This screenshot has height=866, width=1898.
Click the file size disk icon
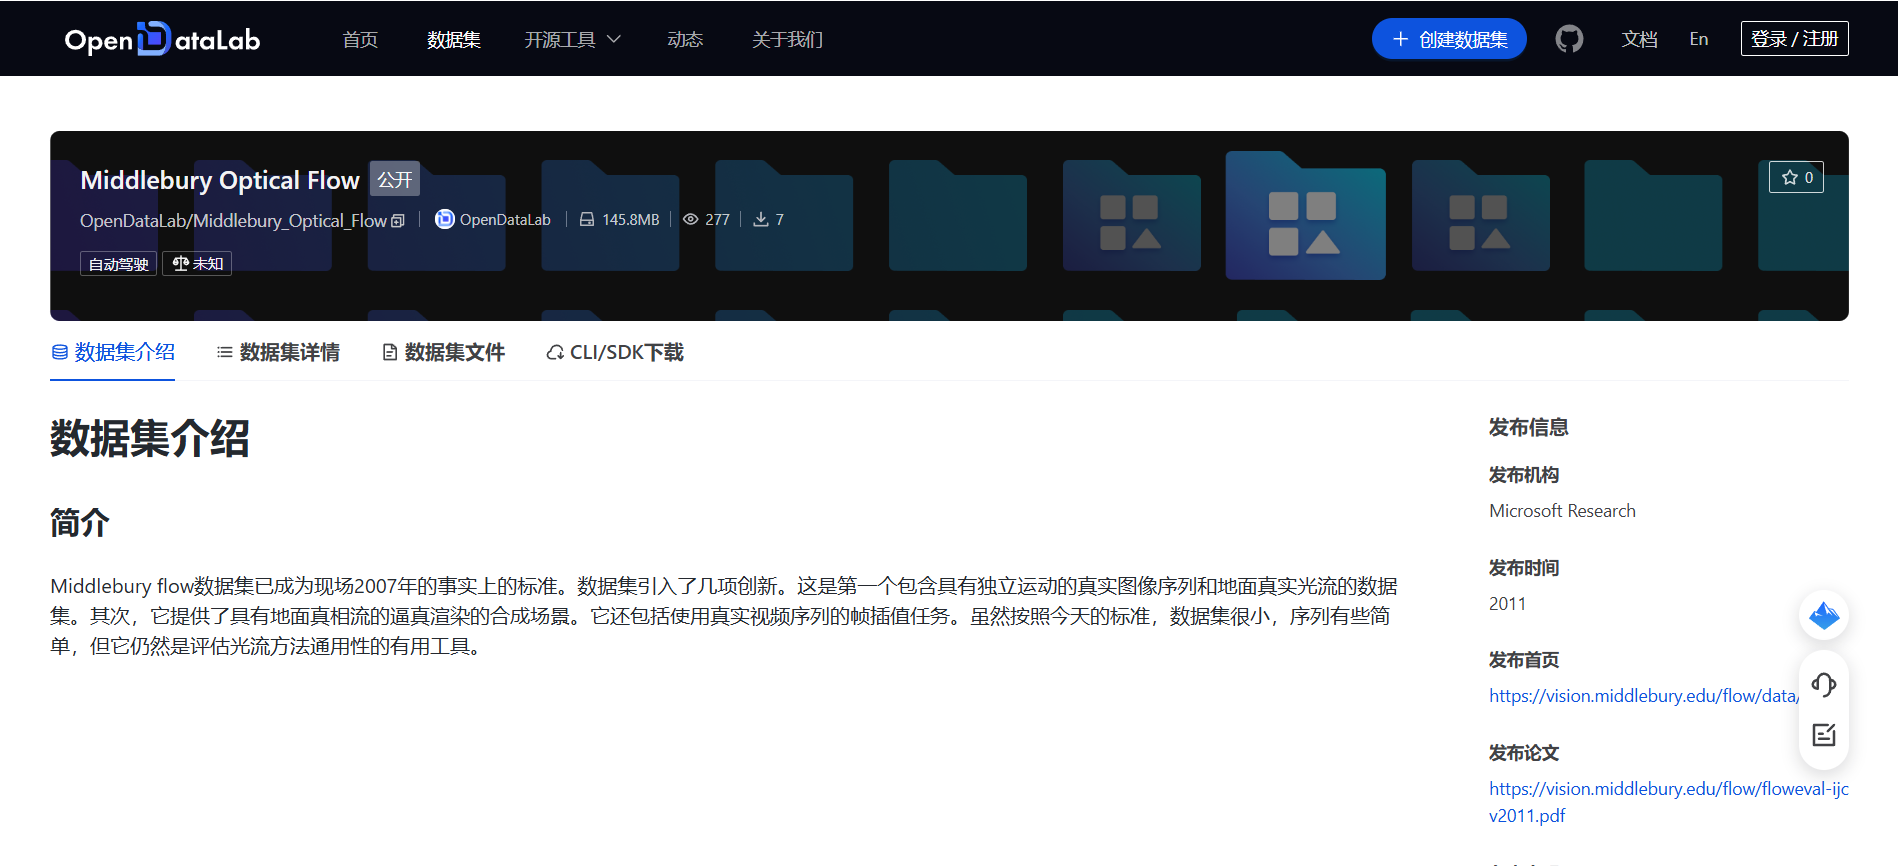(x=587, y=219)
